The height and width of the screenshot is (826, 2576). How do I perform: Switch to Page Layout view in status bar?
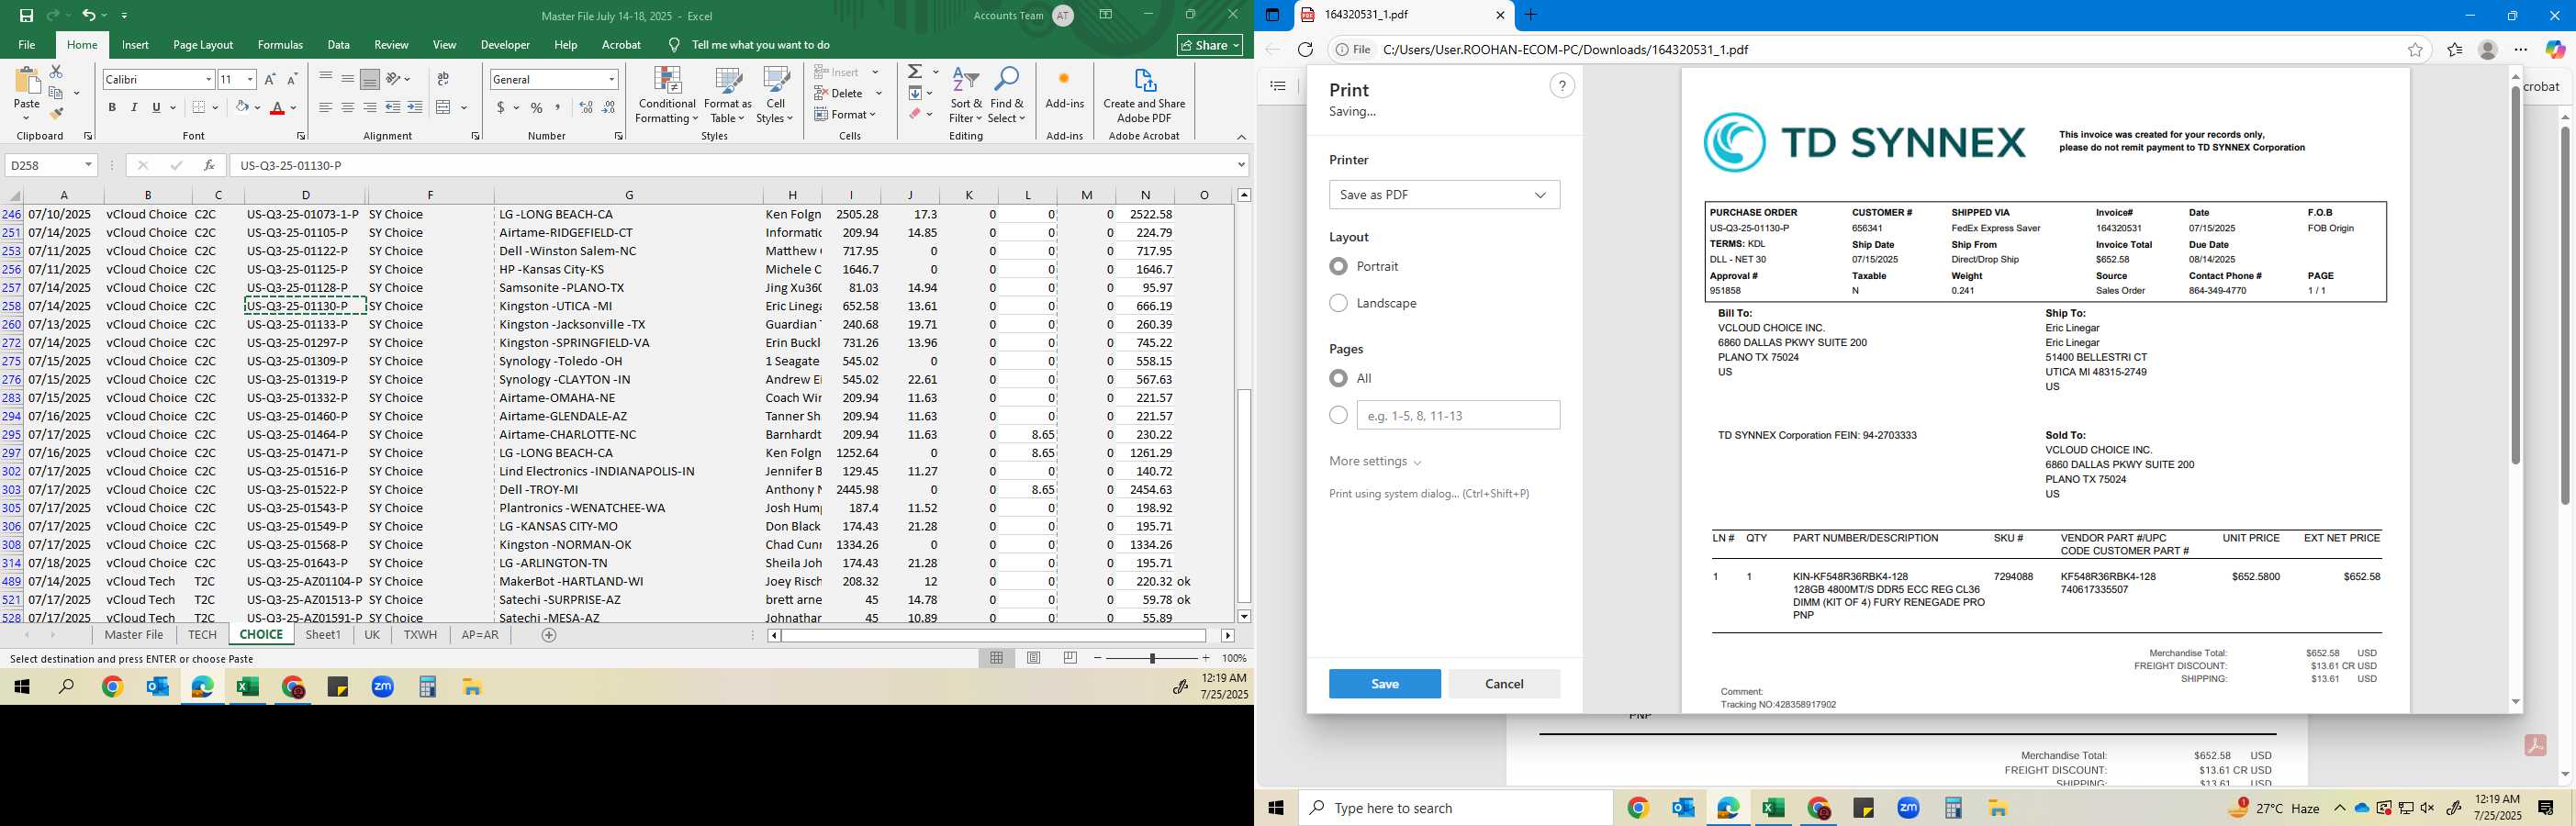tap(1034, 658)
